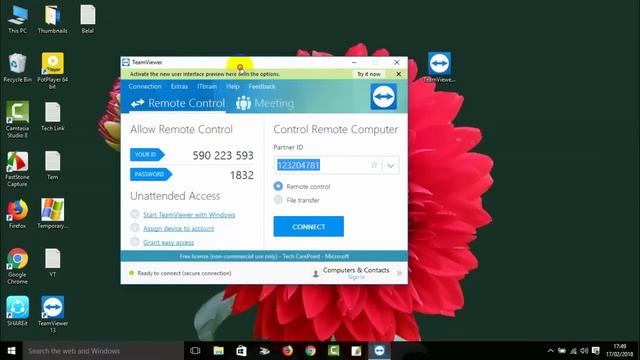Image resolution: width=640 pixels, height=360 pixels.
Task: Dismiss the new interface preview banner
Action: click(399, 74)
